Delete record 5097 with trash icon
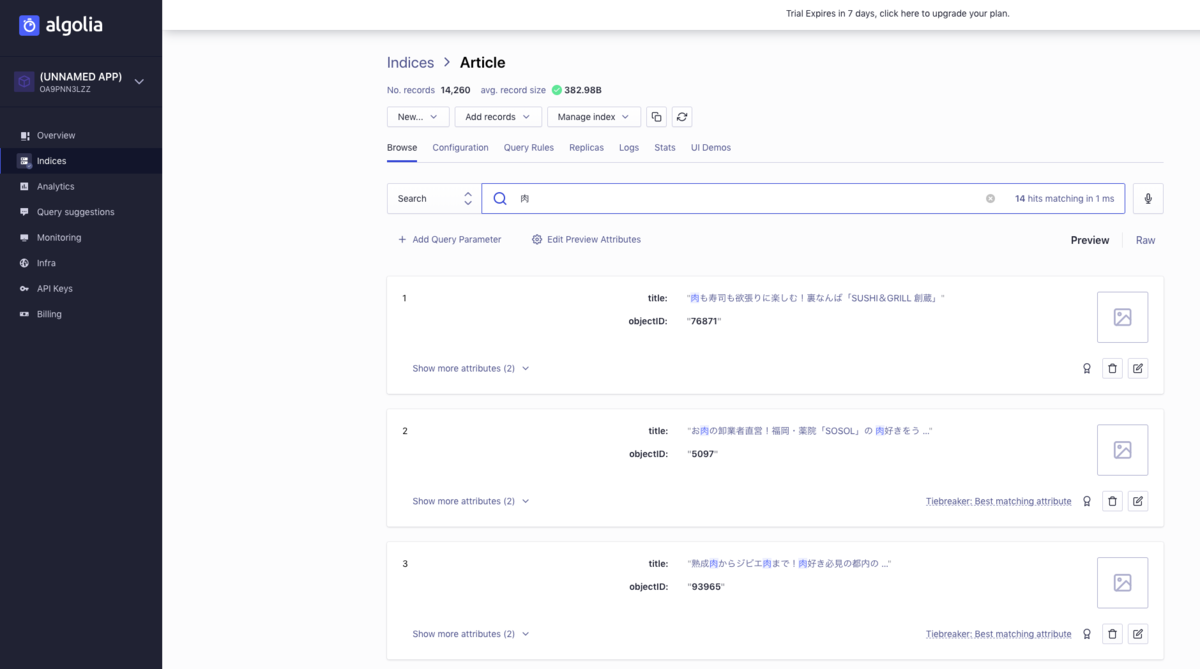The image size is (1200, 669). [x=1112, y=501]
